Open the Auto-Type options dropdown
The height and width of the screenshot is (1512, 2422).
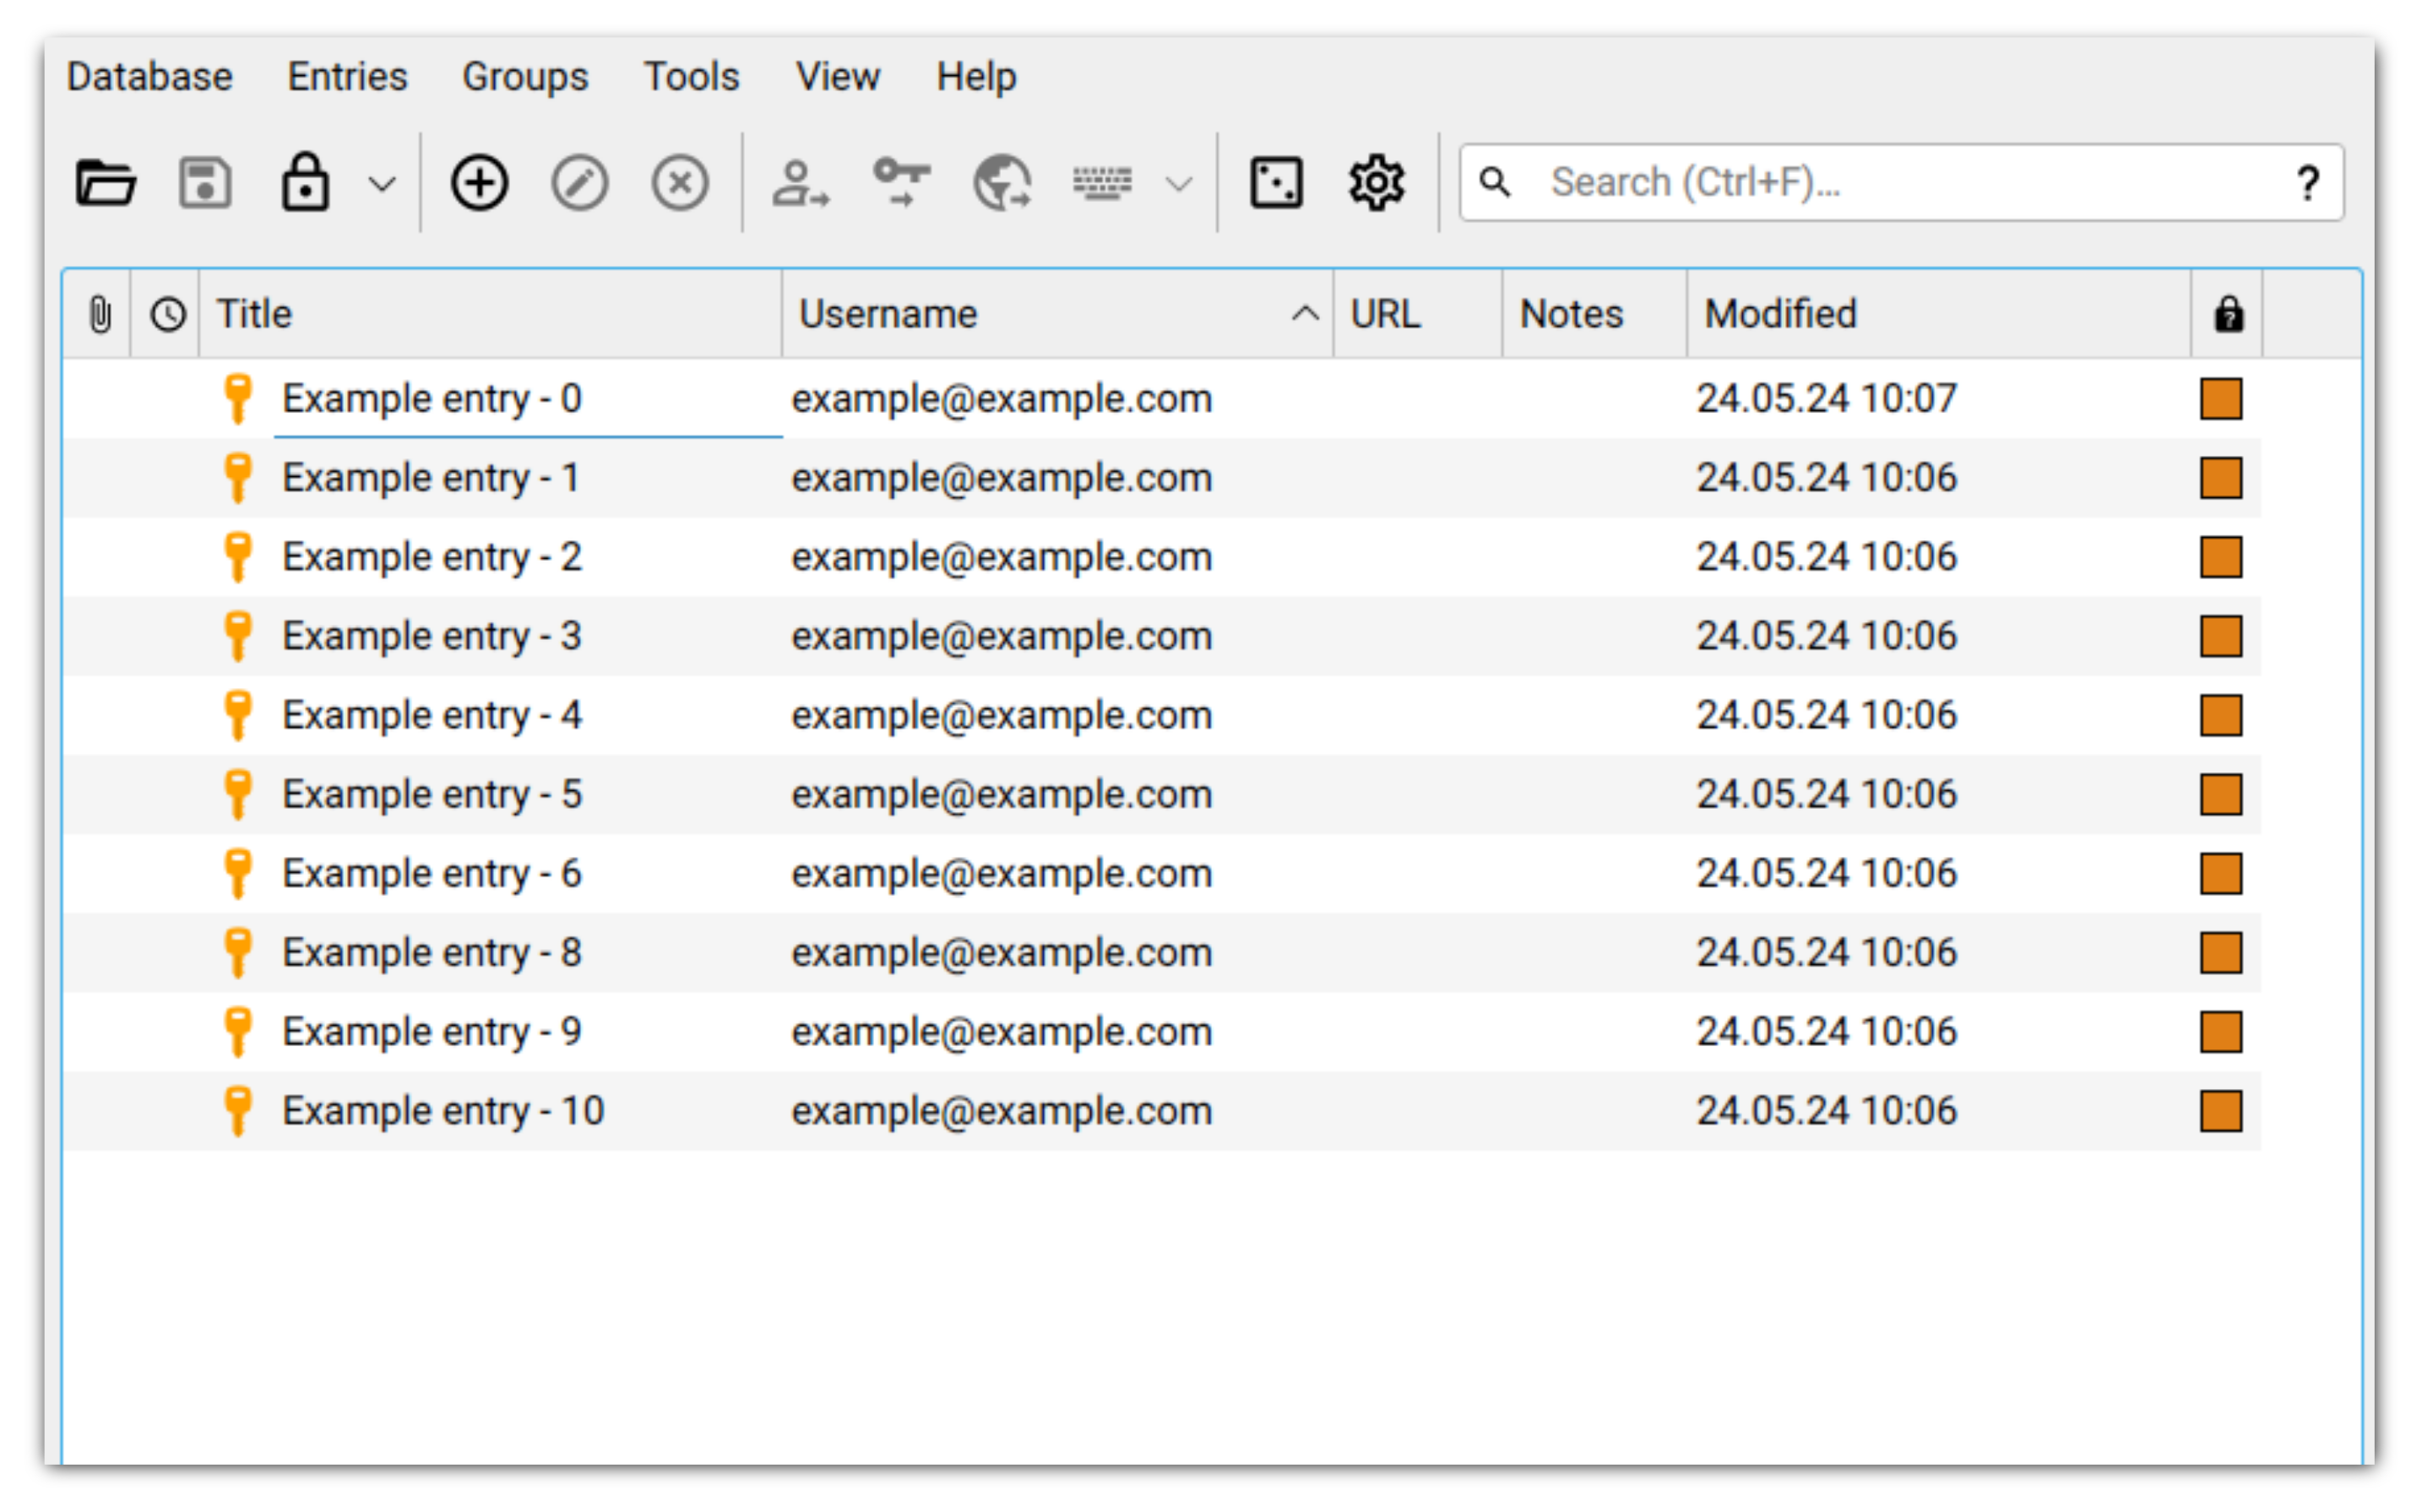[1177, 183]
